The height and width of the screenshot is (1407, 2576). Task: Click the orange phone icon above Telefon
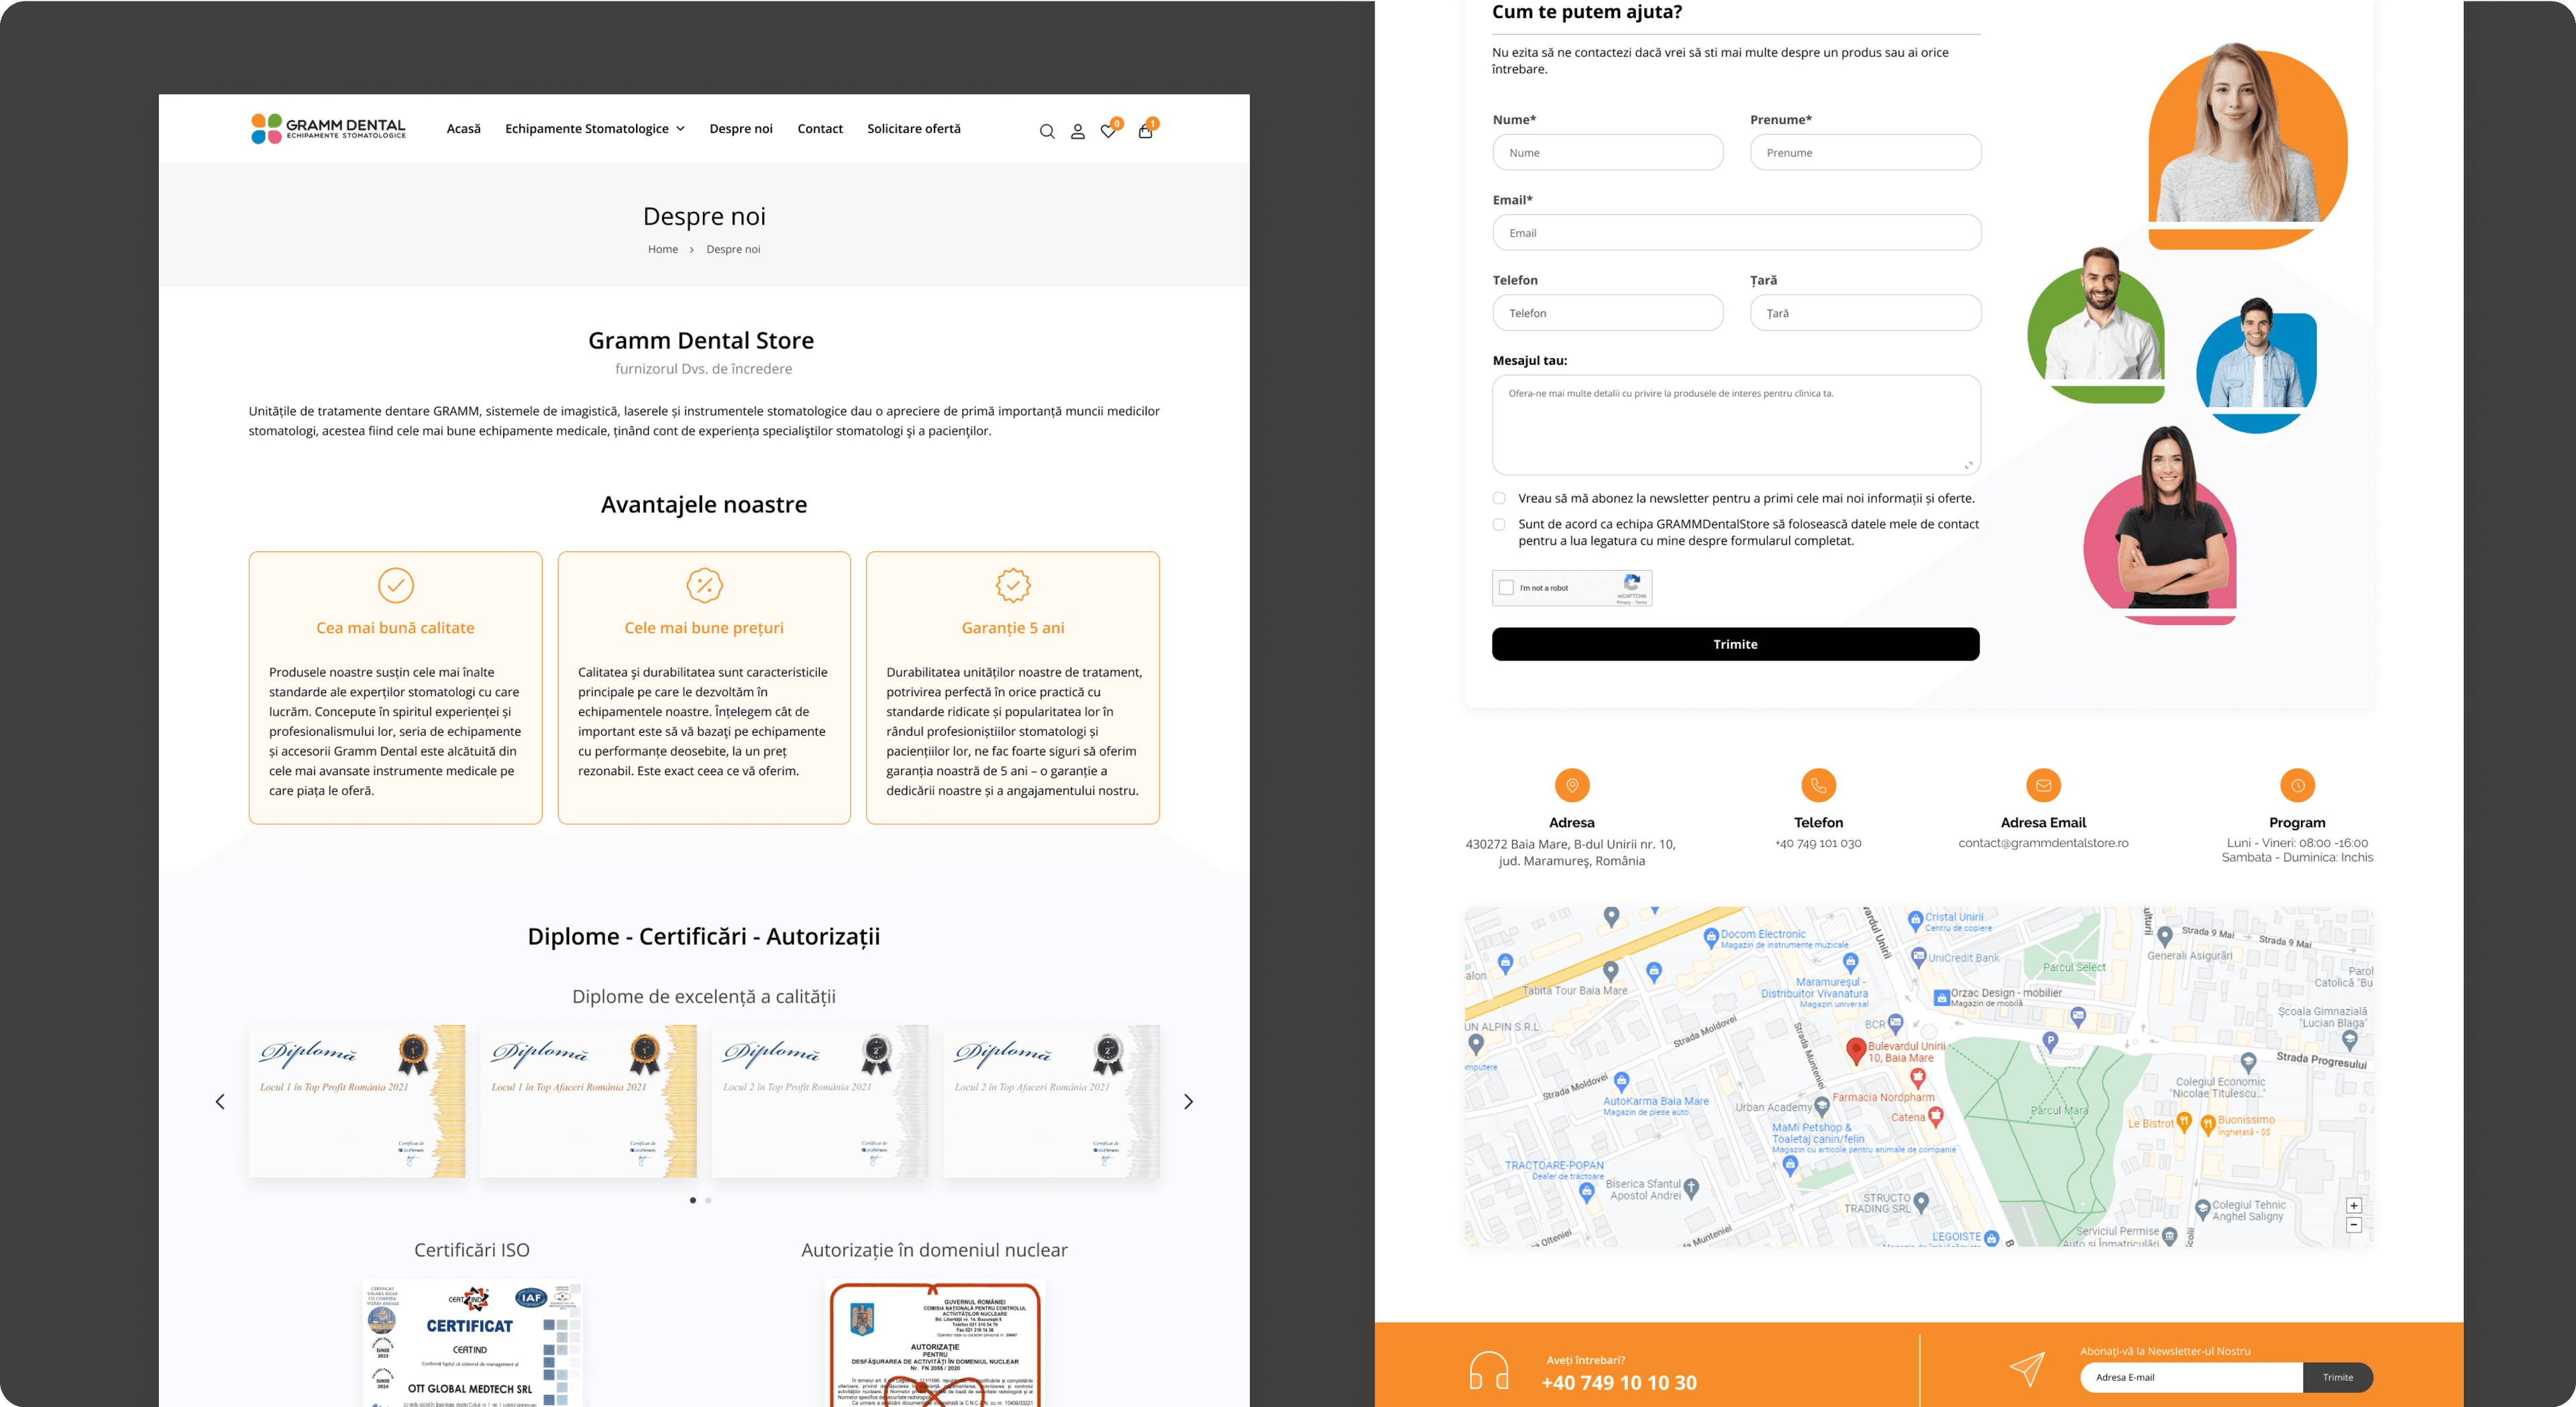click(1818, 785)
